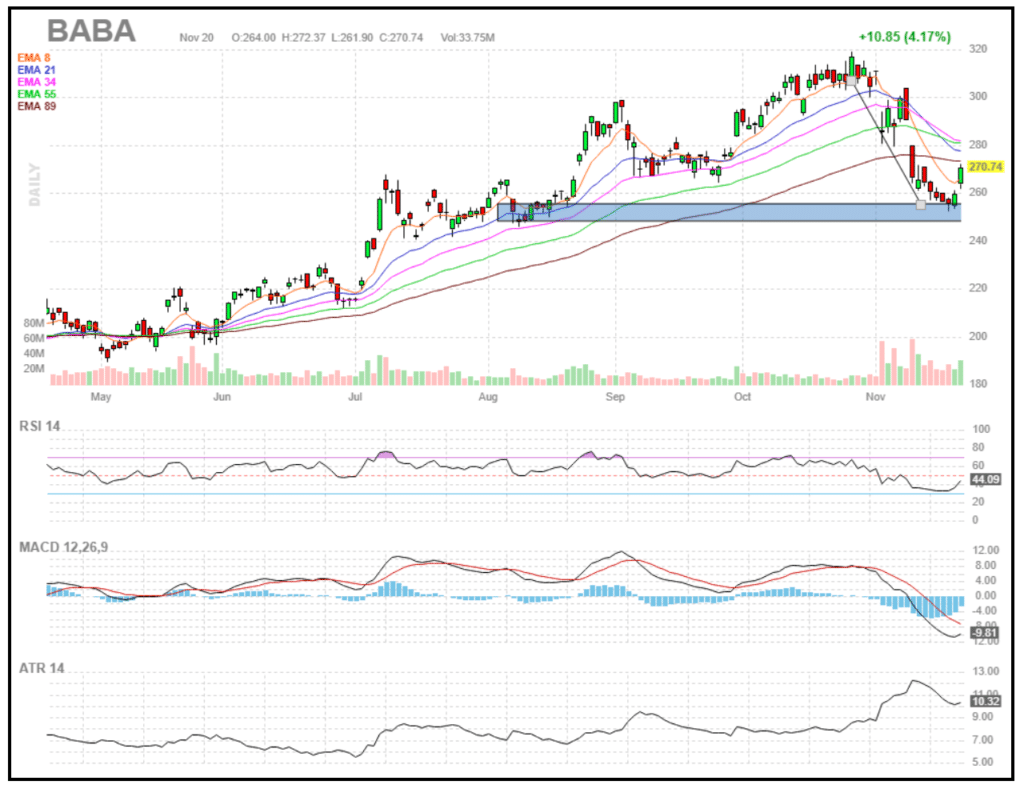The width and height of the screenshot is (1024, 789).
Task: Click the Oct label on the time axis
Action: point(743,396)
